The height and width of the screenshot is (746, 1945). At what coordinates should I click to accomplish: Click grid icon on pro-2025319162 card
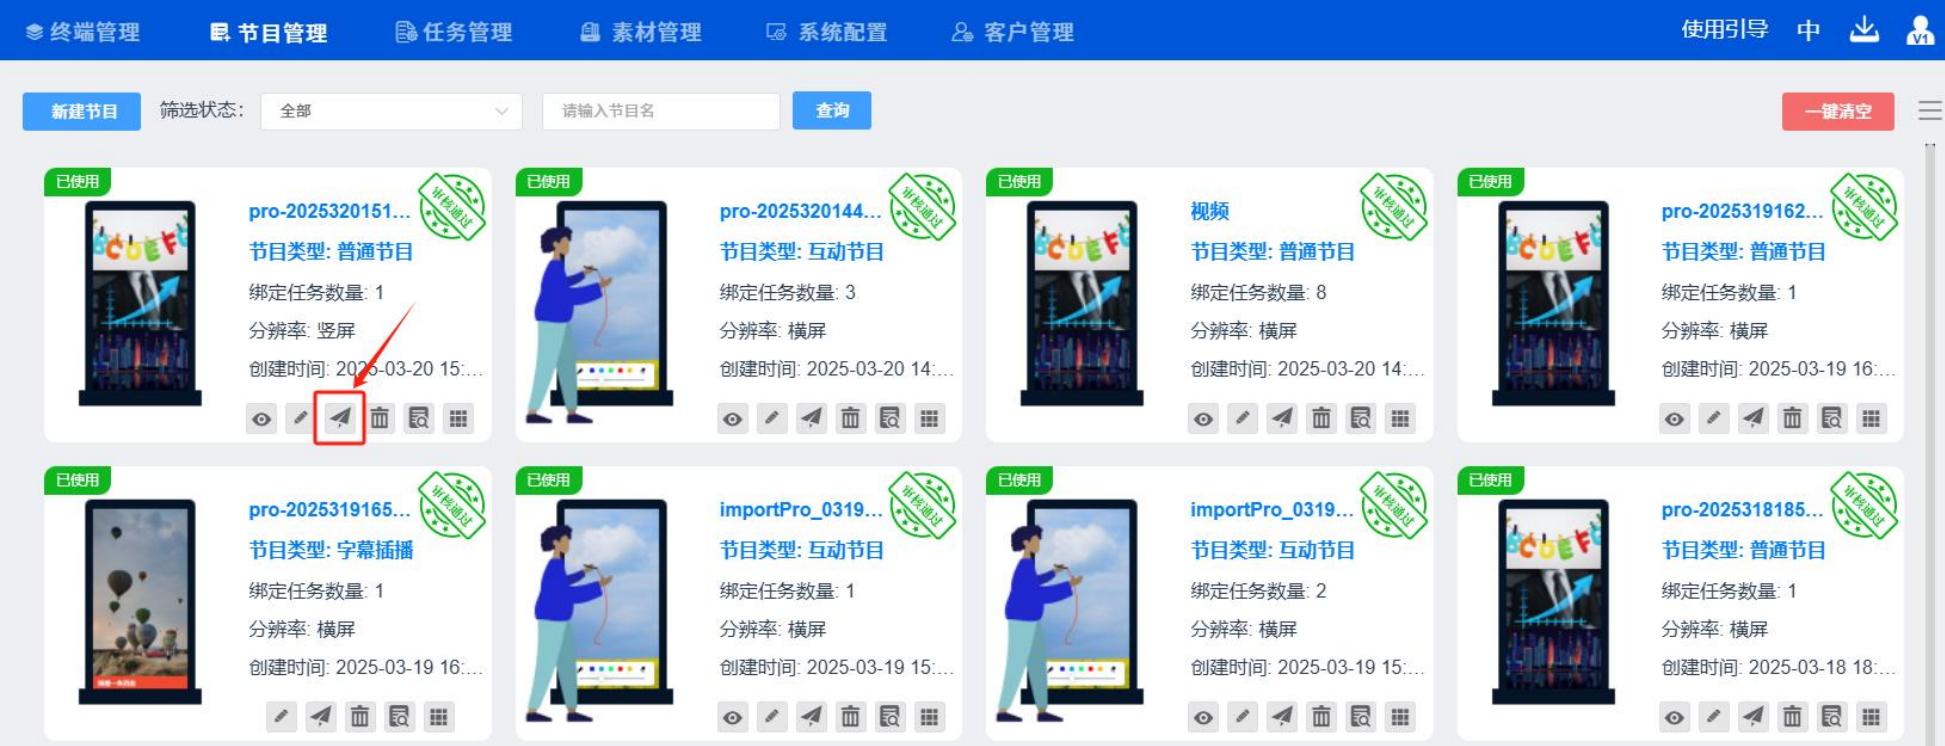1871,418
